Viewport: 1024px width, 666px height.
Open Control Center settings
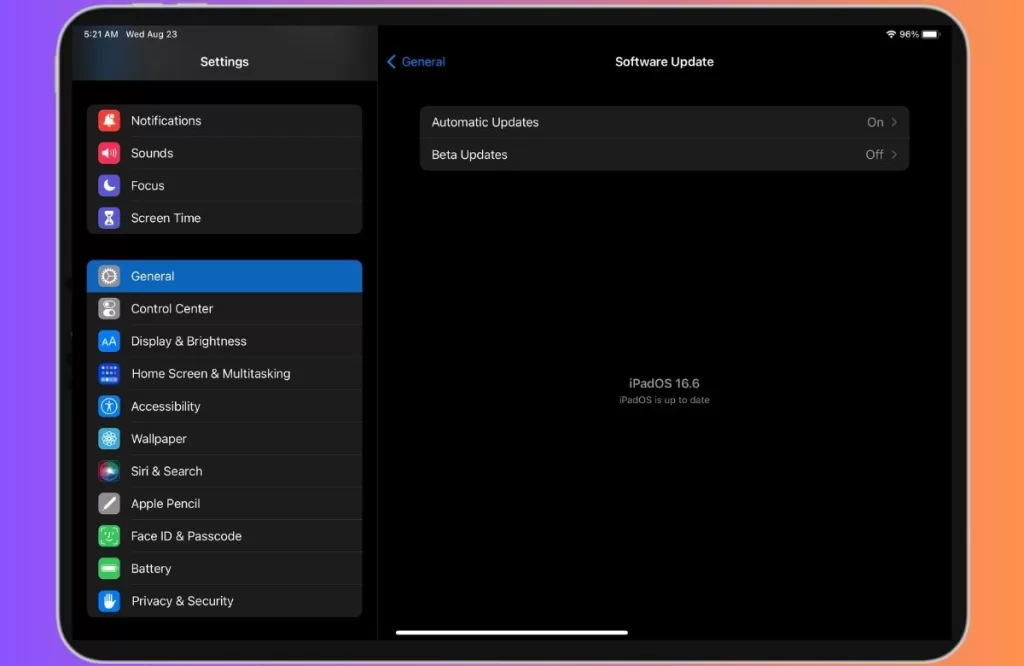click(x=225, y=308)
